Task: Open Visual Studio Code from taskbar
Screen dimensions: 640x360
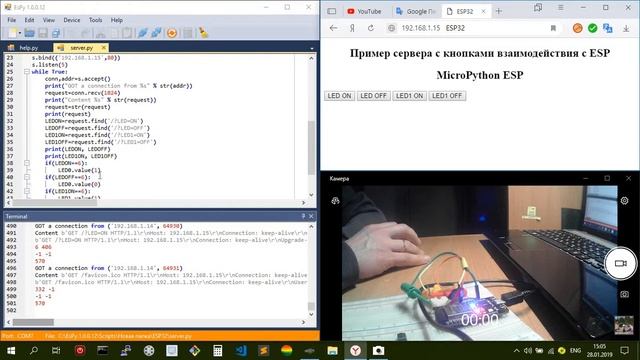Action: coord(241,351)
